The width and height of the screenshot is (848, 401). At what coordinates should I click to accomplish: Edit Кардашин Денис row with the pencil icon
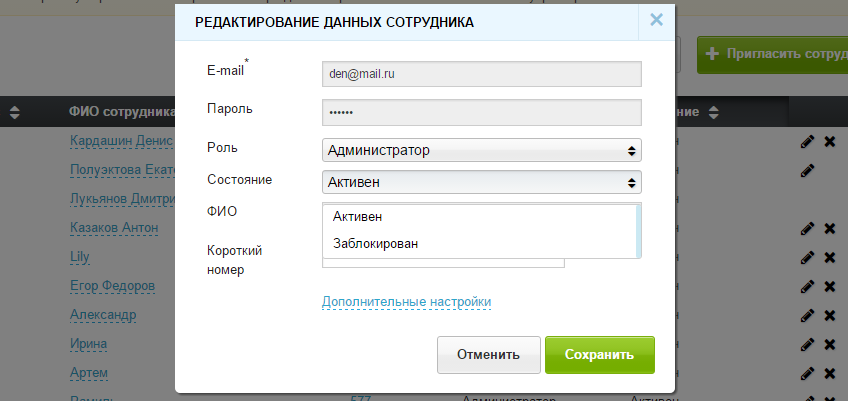click(807, 142)
